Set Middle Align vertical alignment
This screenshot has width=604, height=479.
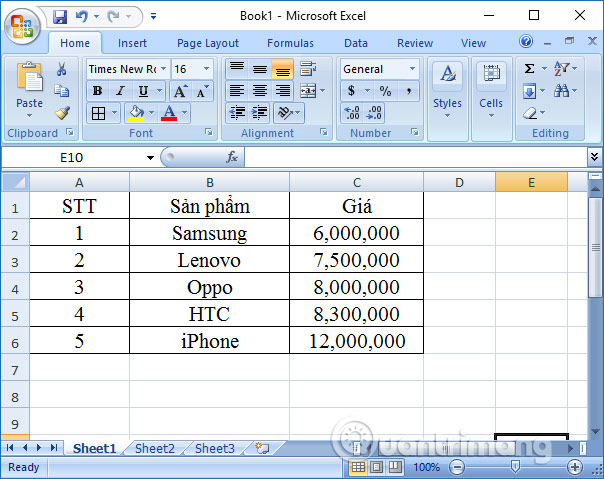[x=260, y=69]
